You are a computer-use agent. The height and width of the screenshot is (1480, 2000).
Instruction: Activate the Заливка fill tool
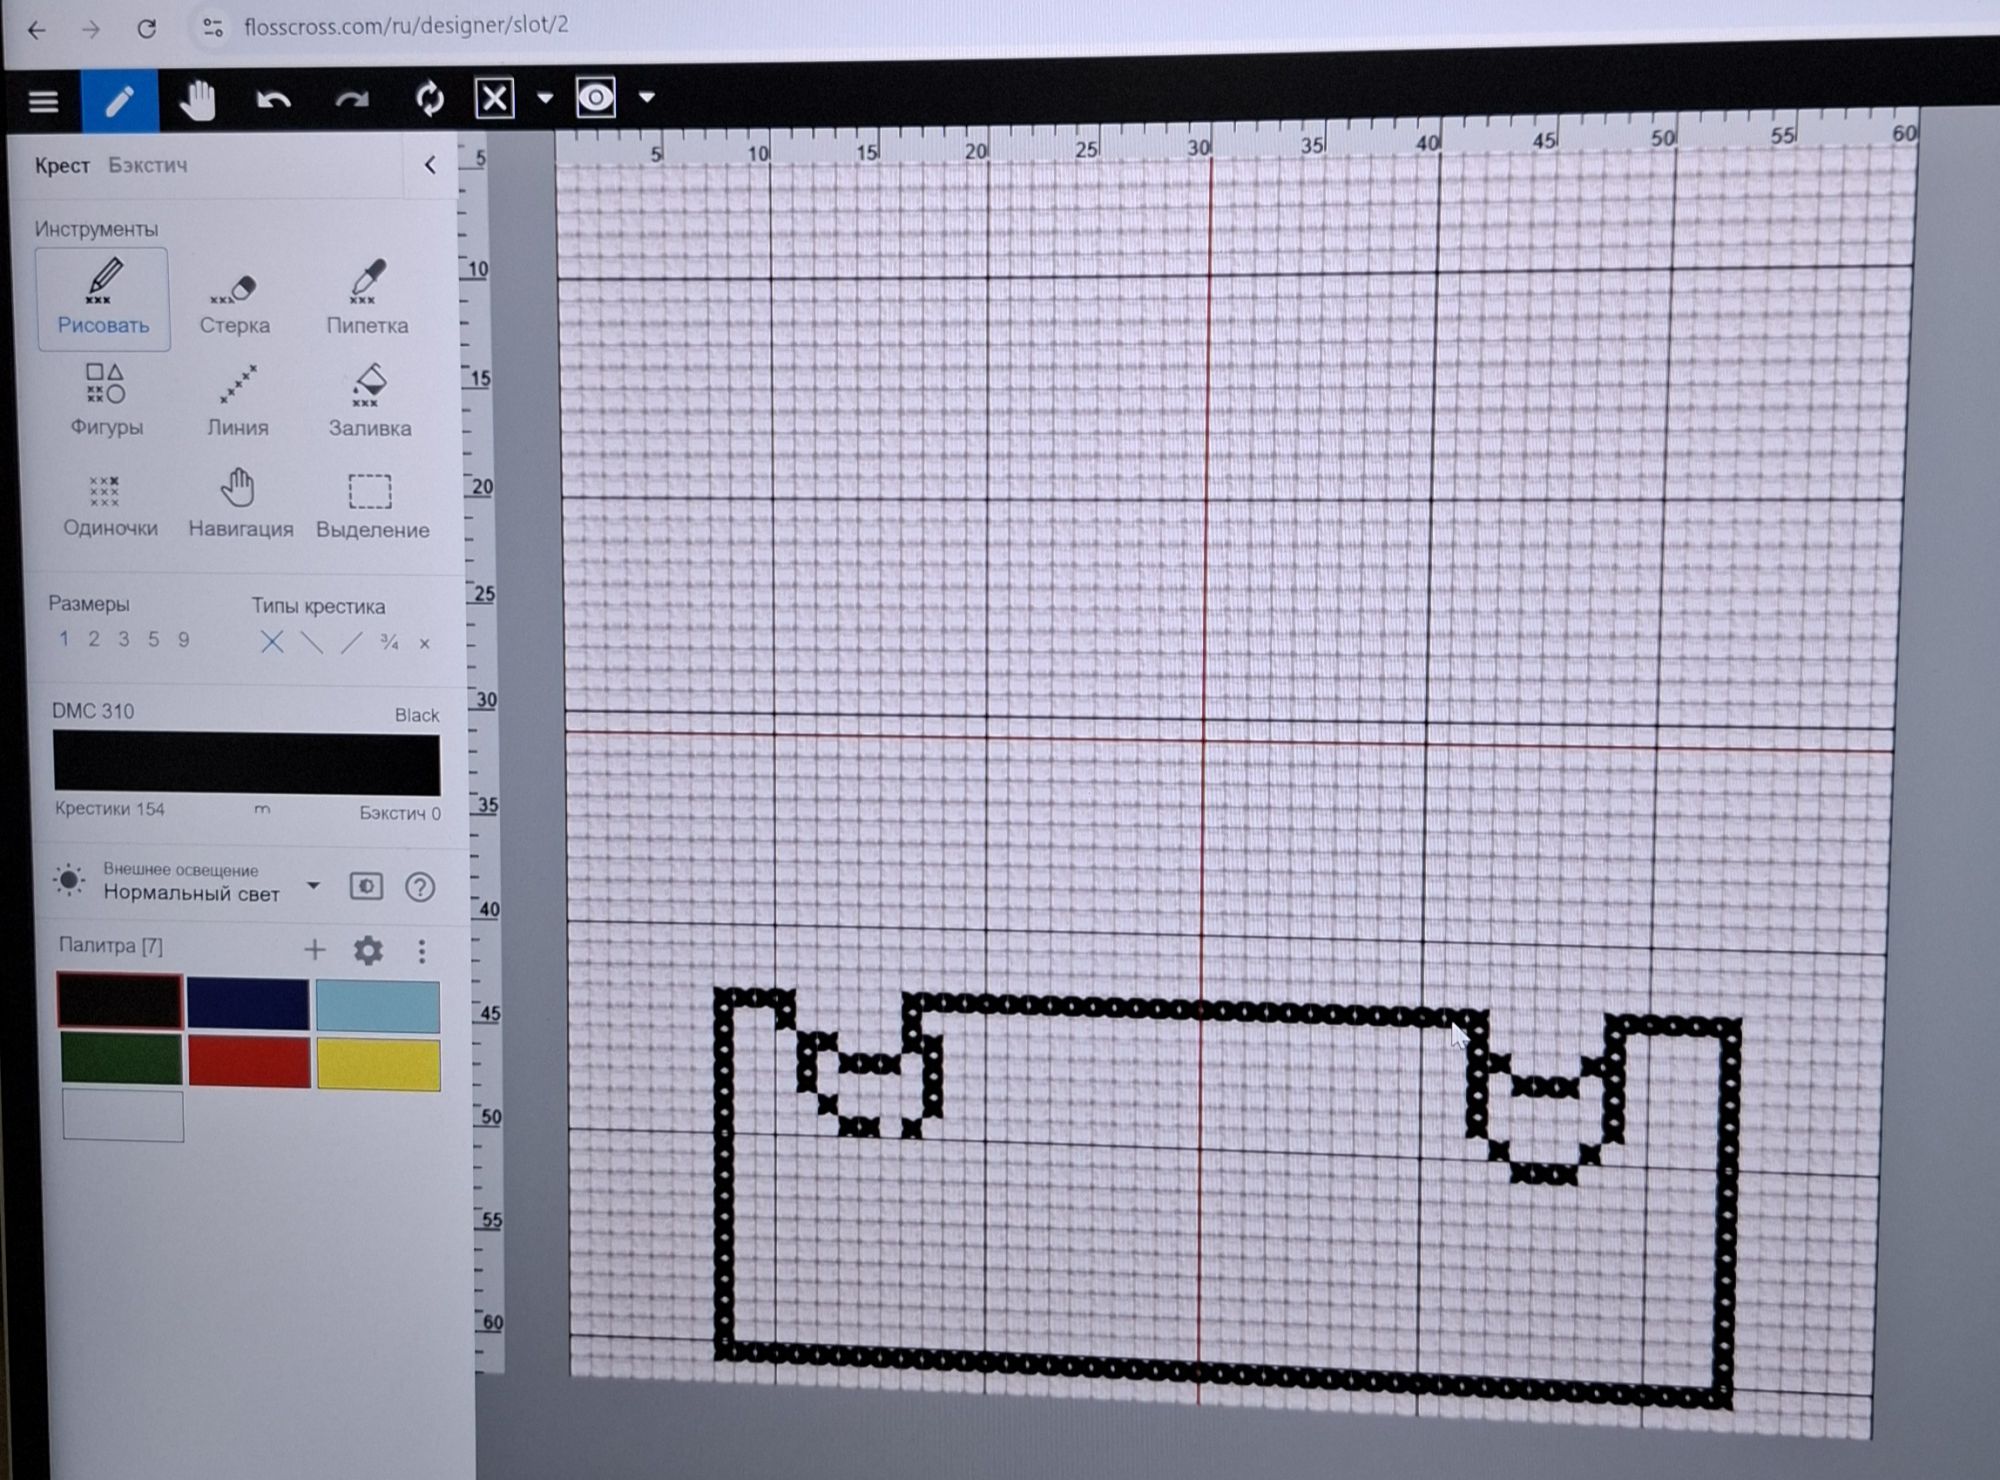pyautogui.click(x=369, y=401)
